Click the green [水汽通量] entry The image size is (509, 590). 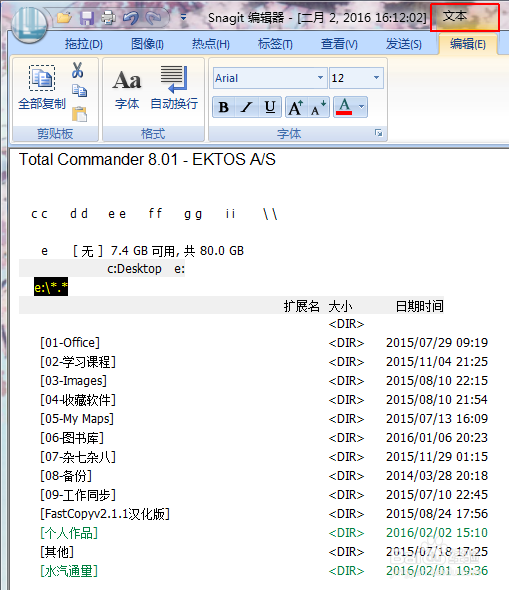coord(69,571)
